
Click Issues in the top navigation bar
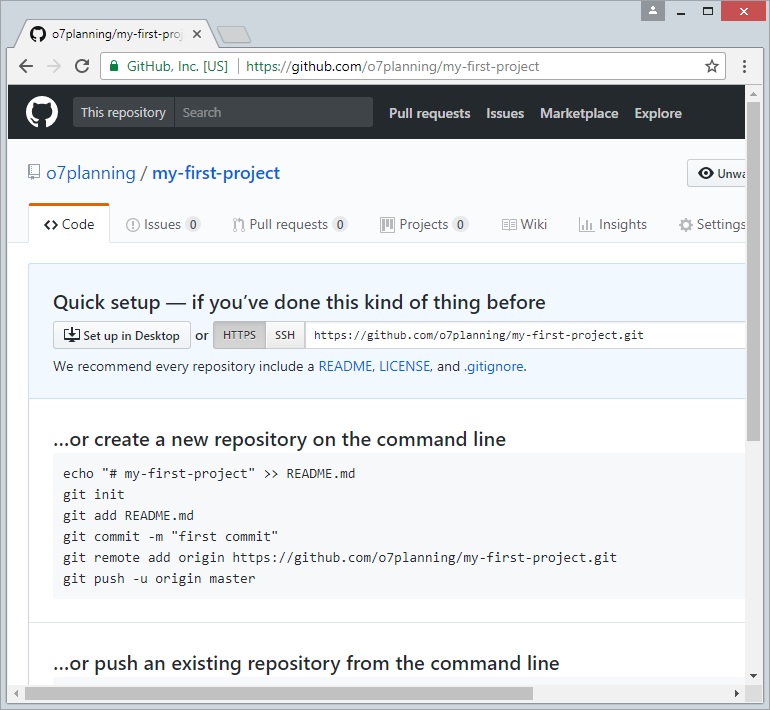coord(505,113)
